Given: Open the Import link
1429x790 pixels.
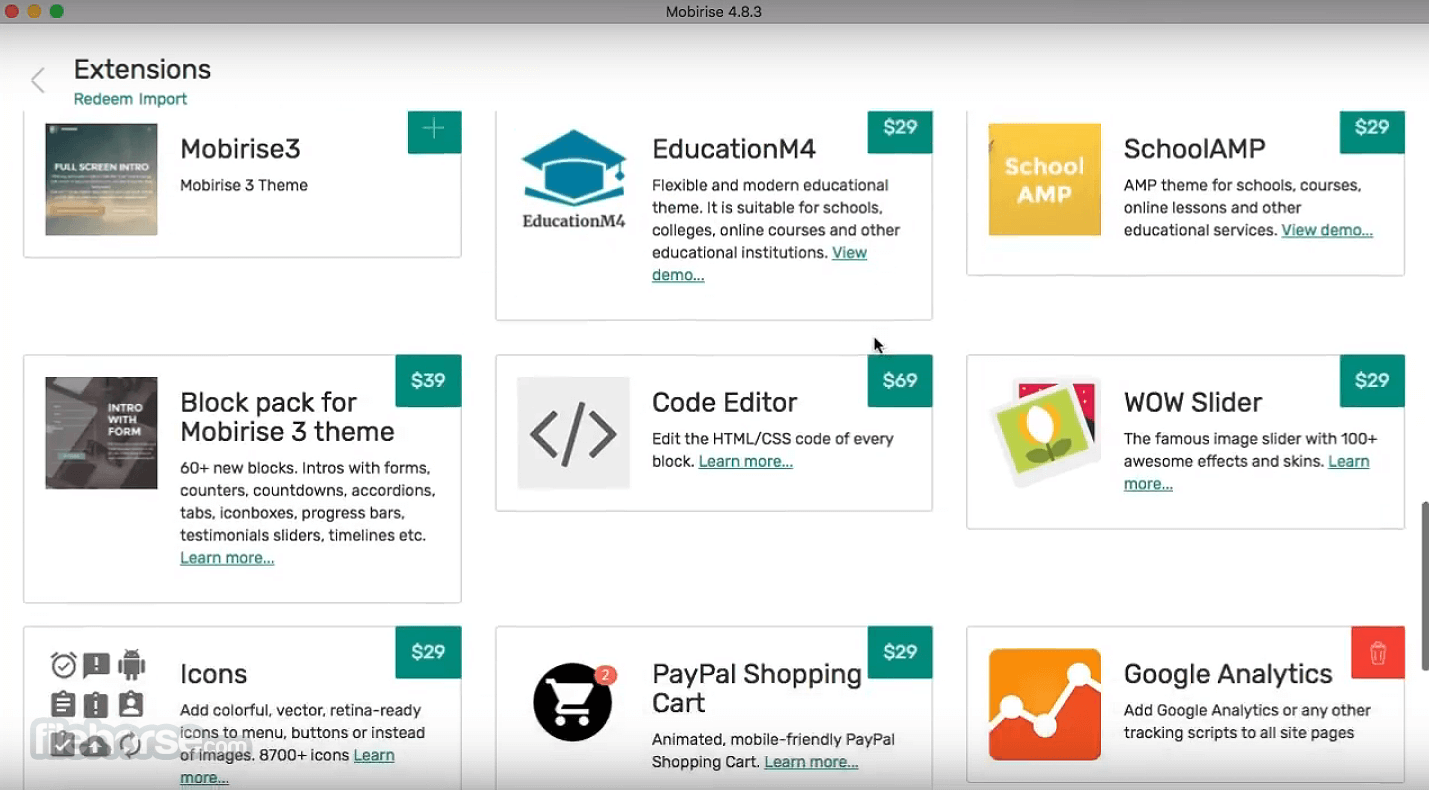Looking at the screenshot, I should [x=163, y=99].
